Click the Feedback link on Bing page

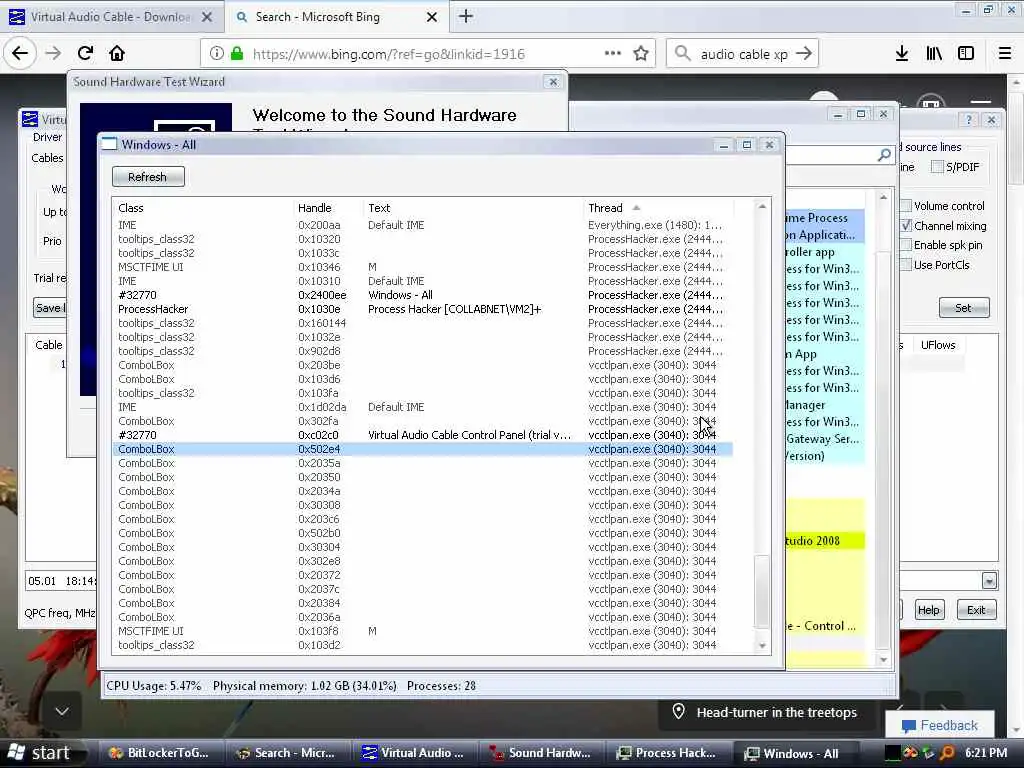pyautogui.click(x=940, y=726)
